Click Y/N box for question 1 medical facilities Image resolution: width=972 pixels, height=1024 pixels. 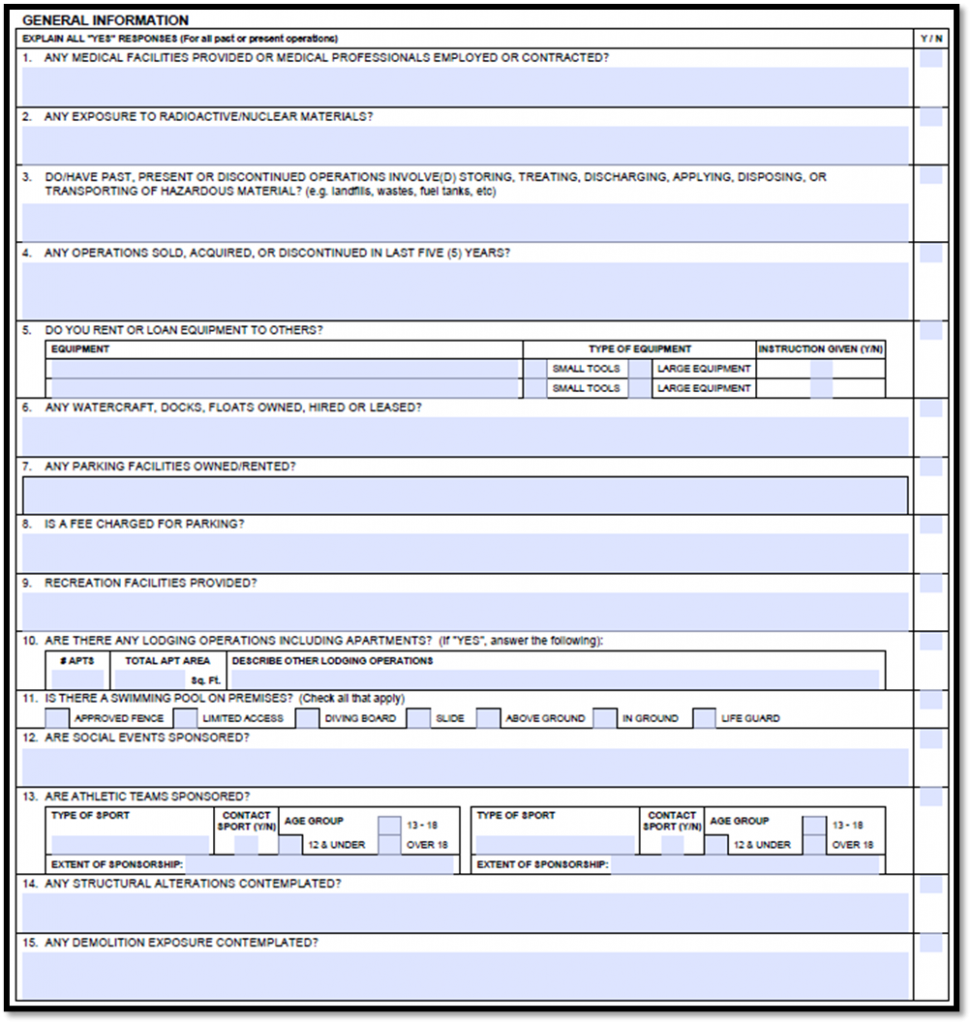coord(931,59)
